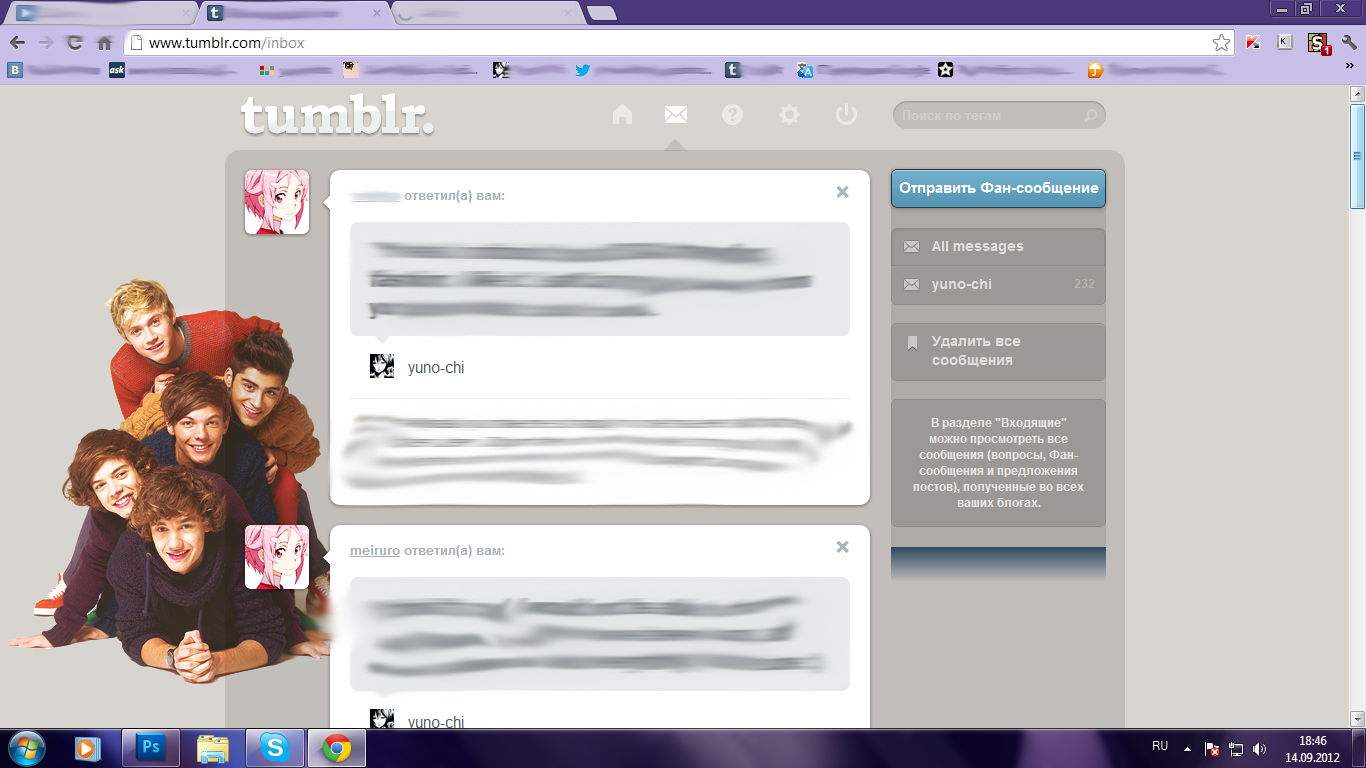Click the search magnifier icon
This screenshot has height=768, width=1366.
[x=1091, y=116]
